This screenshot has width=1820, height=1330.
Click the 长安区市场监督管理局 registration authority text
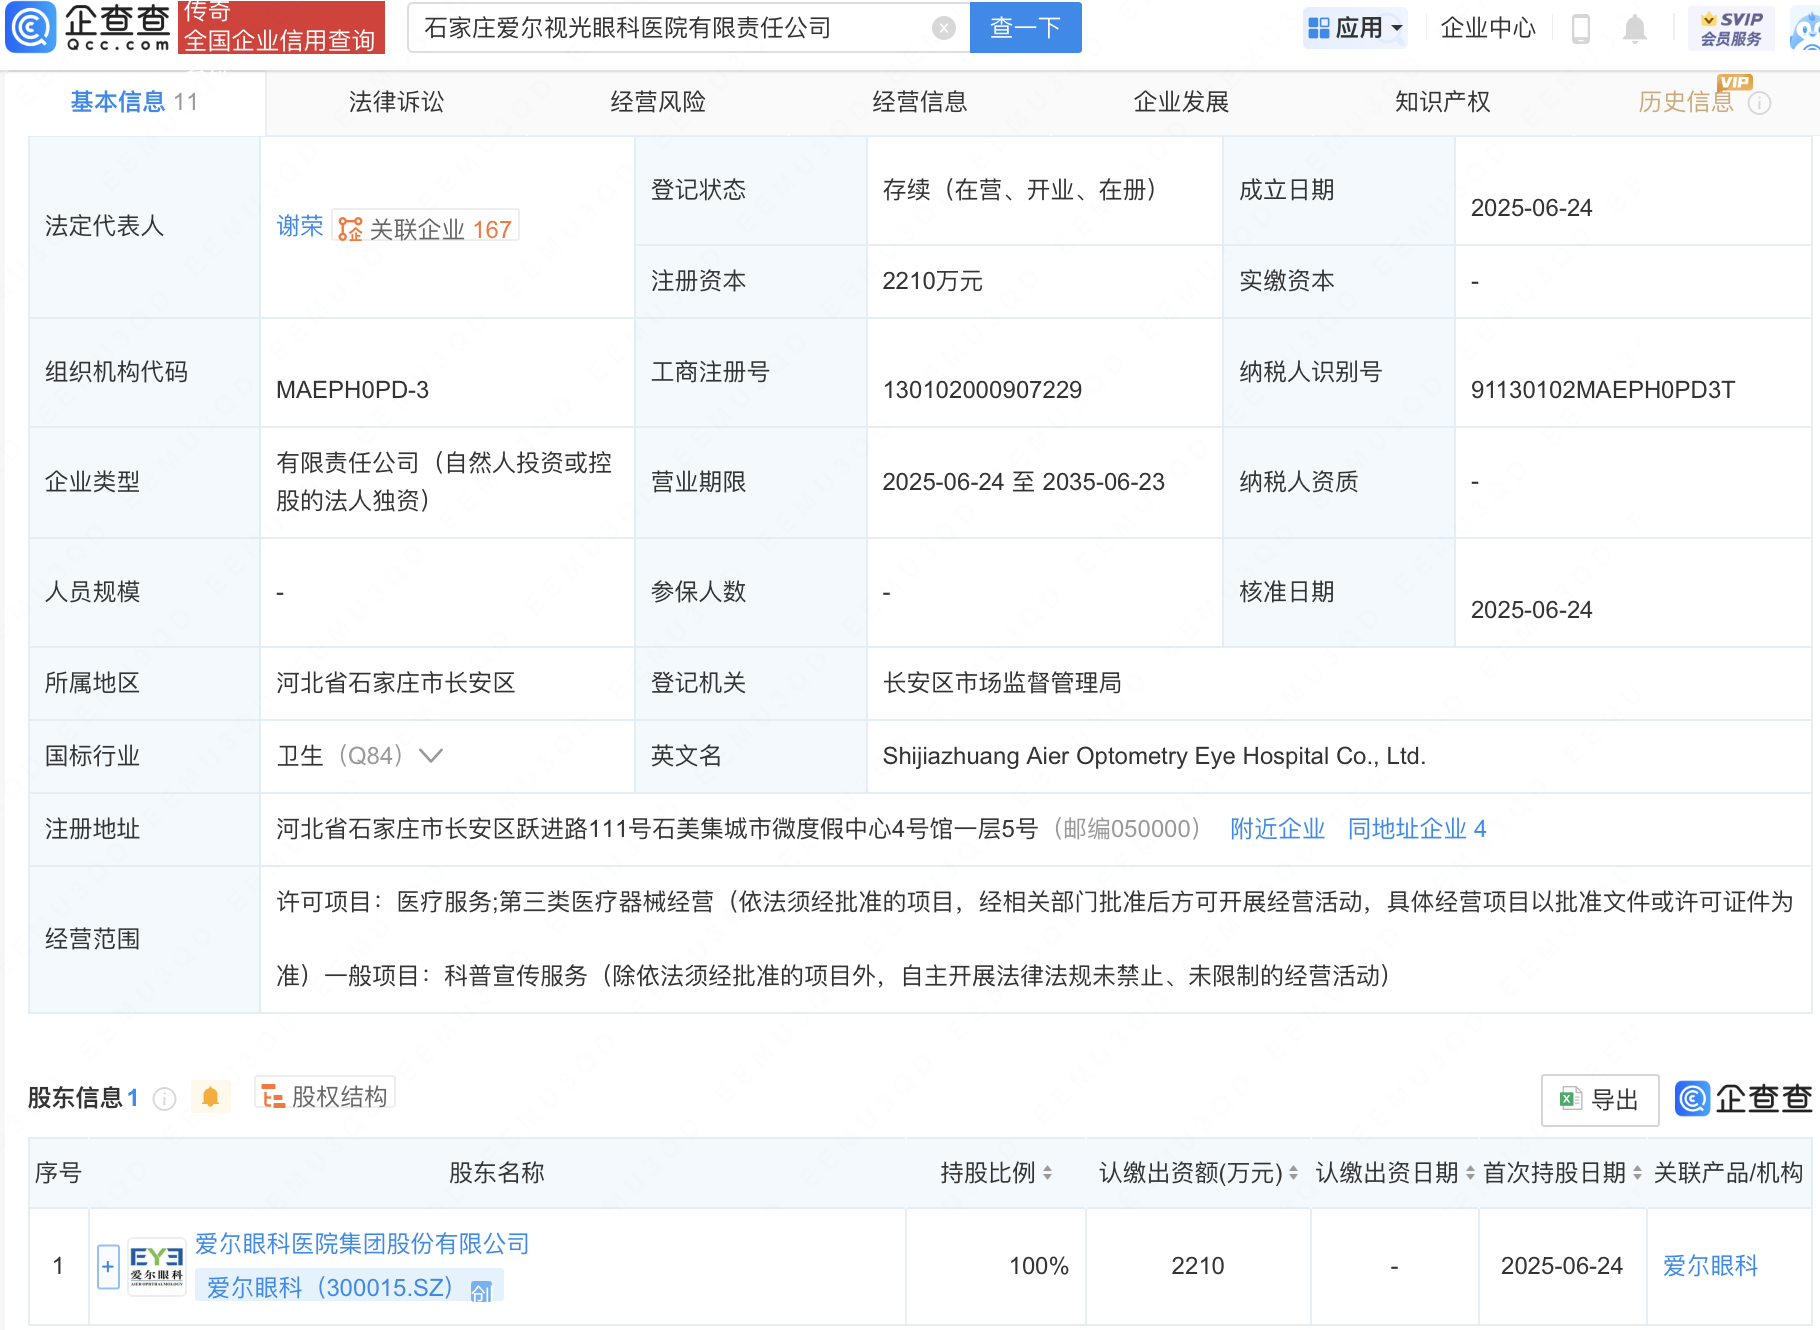pyautogui.click(x=1001, y=683)
